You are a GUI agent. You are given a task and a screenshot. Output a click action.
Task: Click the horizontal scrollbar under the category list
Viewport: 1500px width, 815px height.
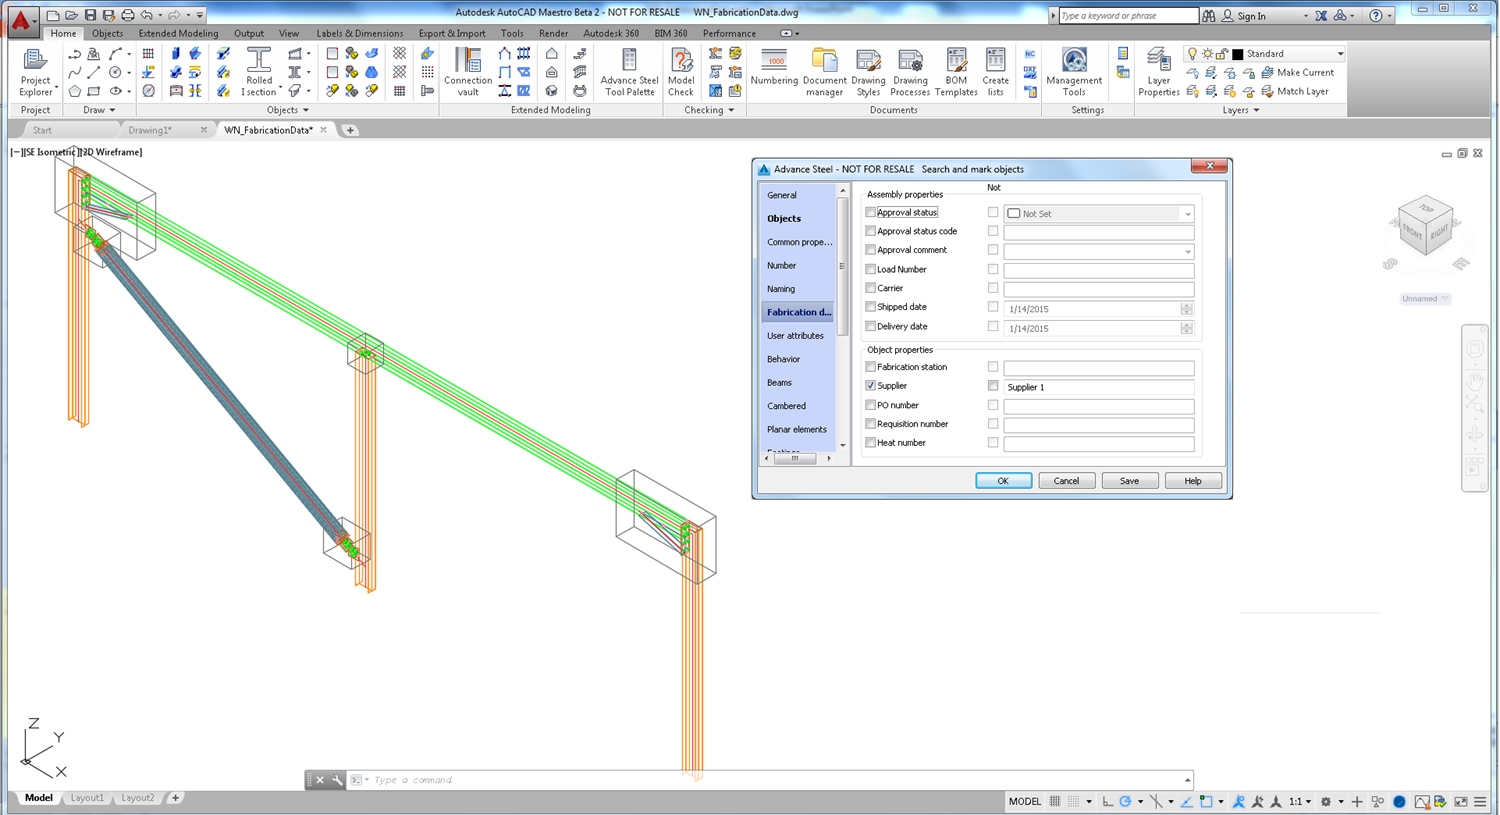click(798, 459)
